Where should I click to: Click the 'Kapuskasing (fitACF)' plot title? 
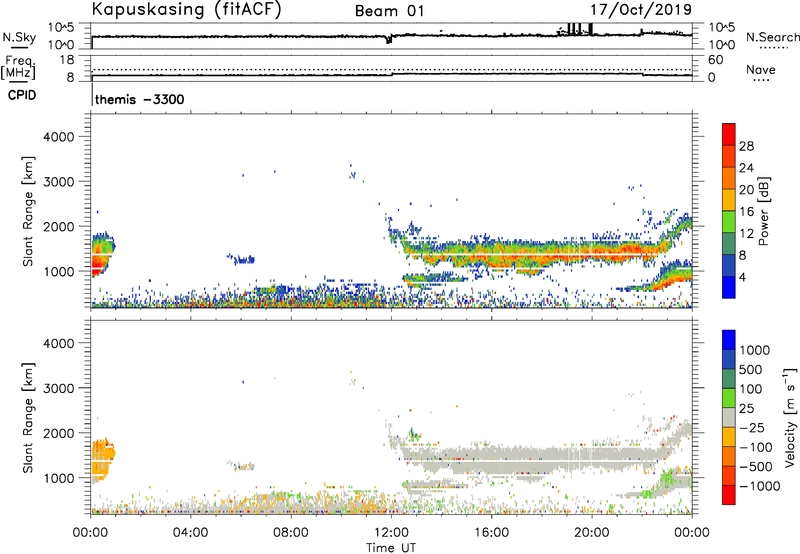[x=186, y=10]
